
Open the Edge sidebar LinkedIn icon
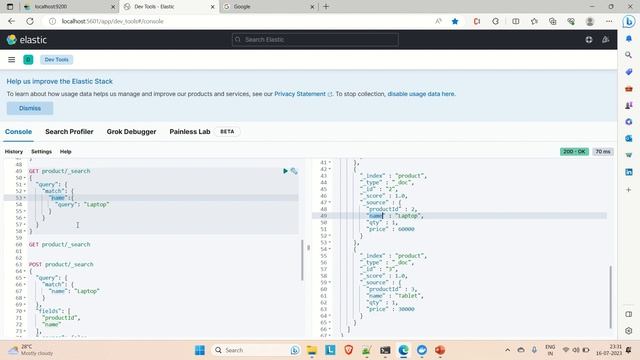tap(629, 172)
